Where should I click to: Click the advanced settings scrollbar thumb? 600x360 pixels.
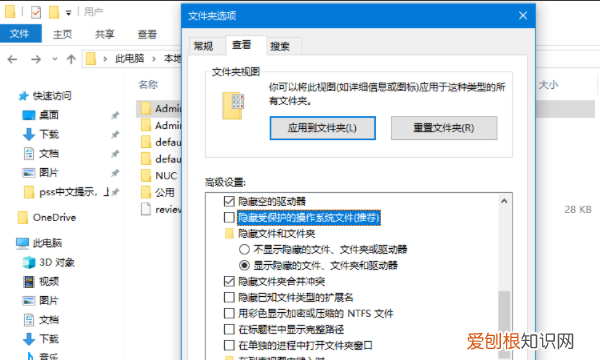coord(504,324)
